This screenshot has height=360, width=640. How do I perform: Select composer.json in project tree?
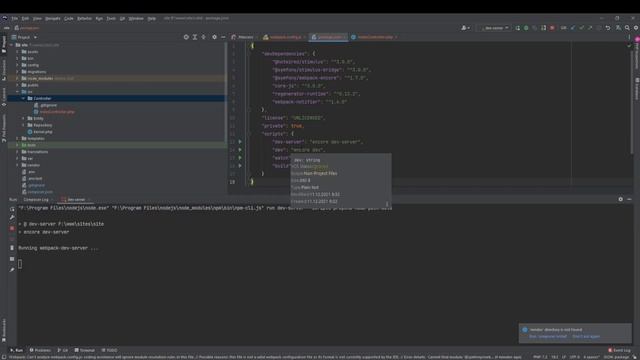(40, 192)
